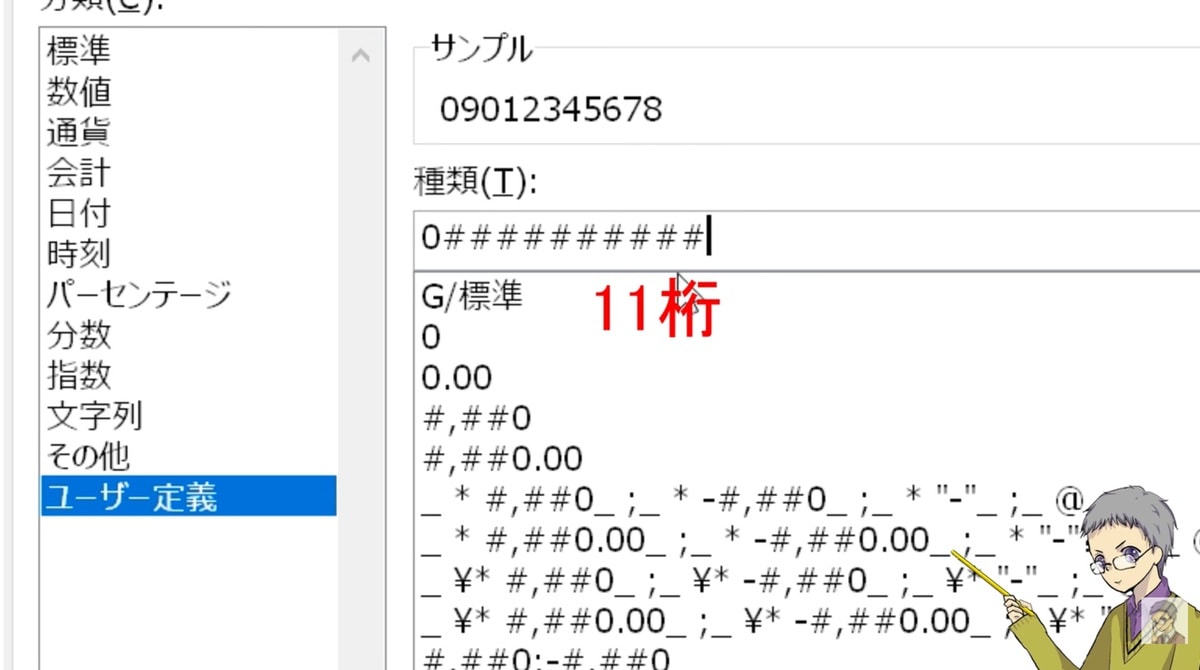Choose その他 category
This screenshot has height=670, width=1200.
tap(88, 456)
